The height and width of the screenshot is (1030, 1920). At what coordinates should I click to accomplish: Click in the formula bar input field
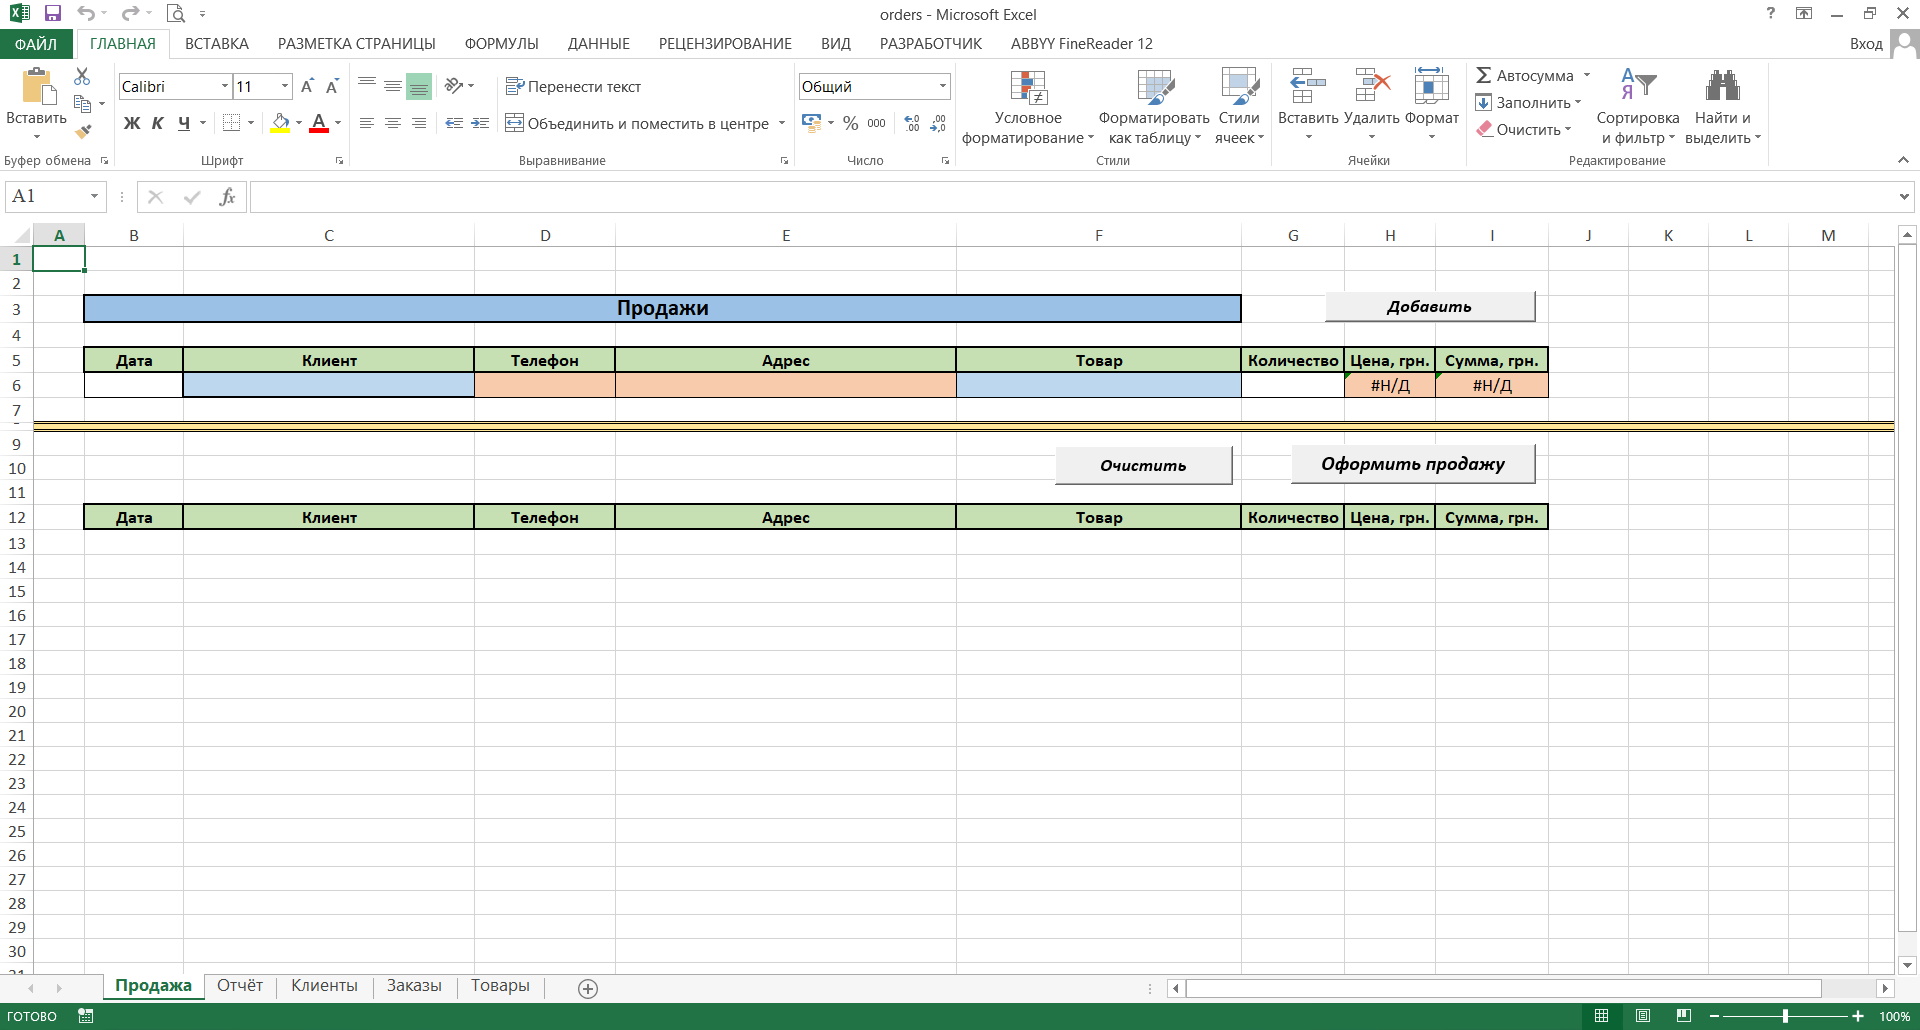[x=1072, y=197]
